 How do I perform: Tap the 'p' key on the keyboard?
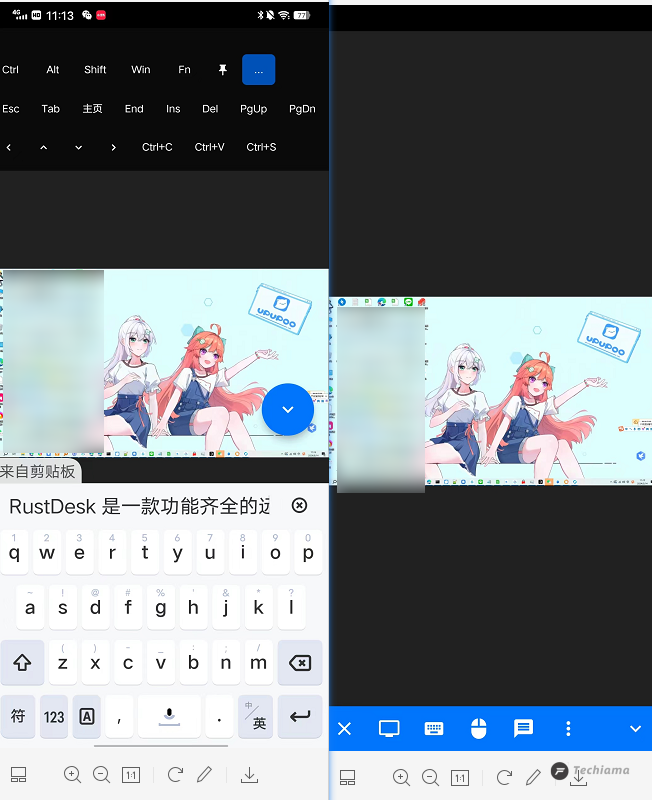(x=308, y=552)
